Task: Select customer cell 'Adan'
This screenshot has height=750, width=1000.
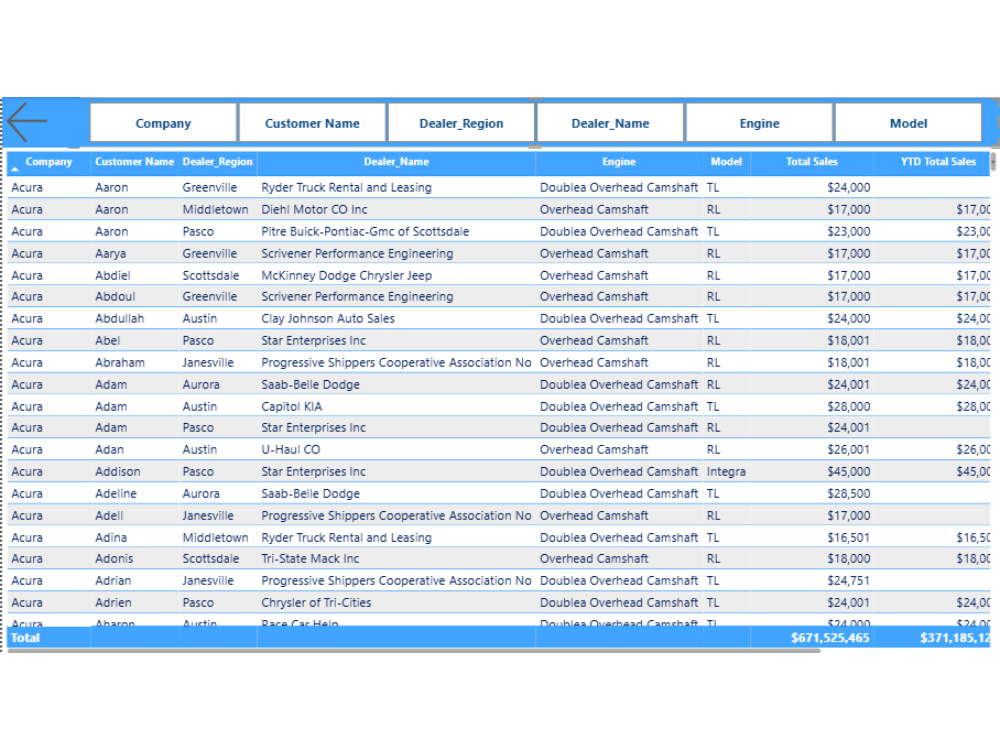Action: [110, 450]
